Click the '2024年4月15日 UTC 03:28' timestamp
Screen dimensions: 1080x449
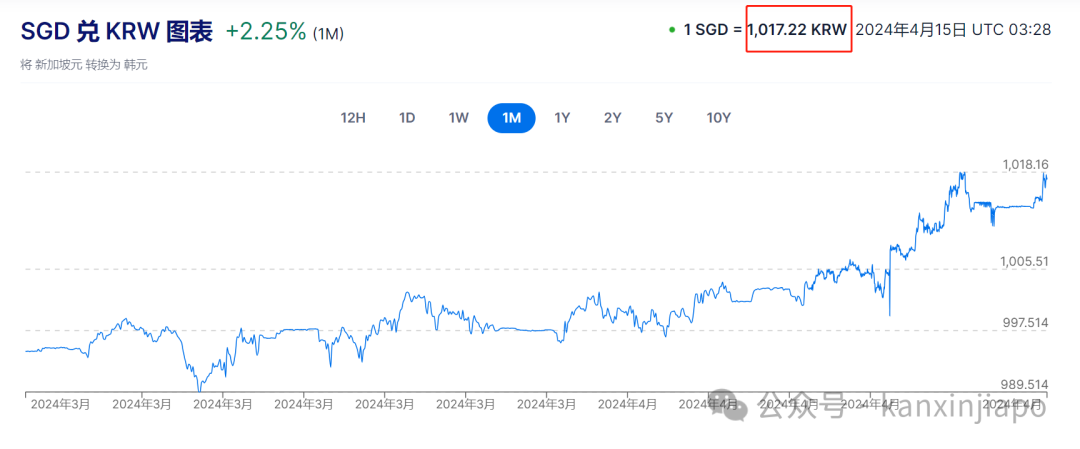tap(953, 30)
